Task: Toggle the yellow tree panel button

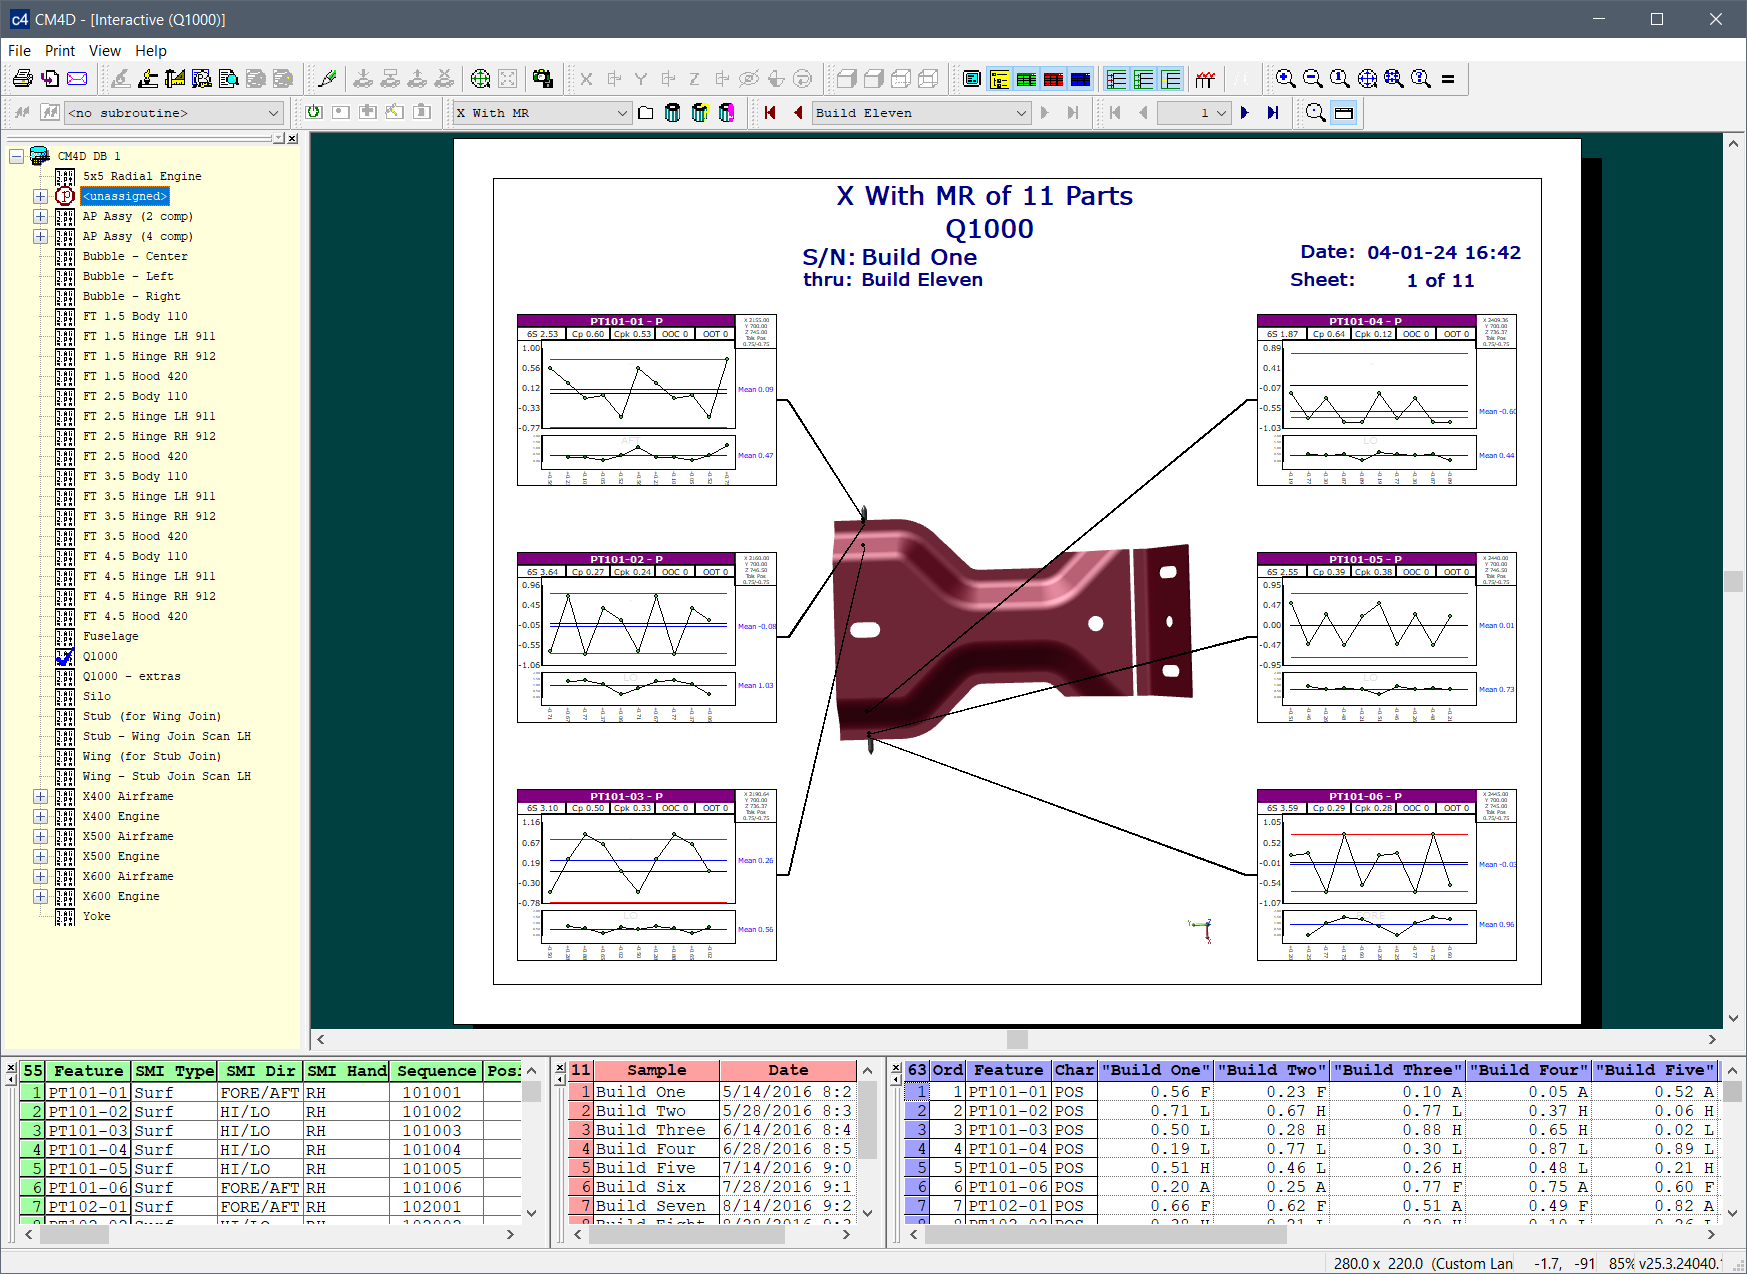Action: pos(999,79)
